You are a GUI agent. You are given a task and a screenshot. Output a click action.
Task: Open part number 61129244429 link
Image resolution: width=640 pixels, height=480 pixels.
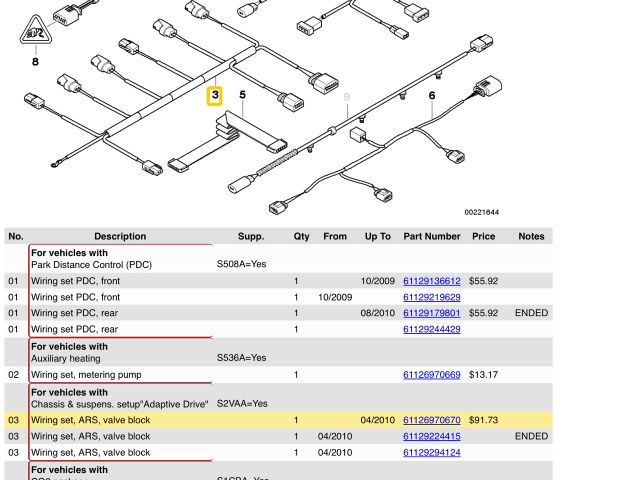coord(431,329)
